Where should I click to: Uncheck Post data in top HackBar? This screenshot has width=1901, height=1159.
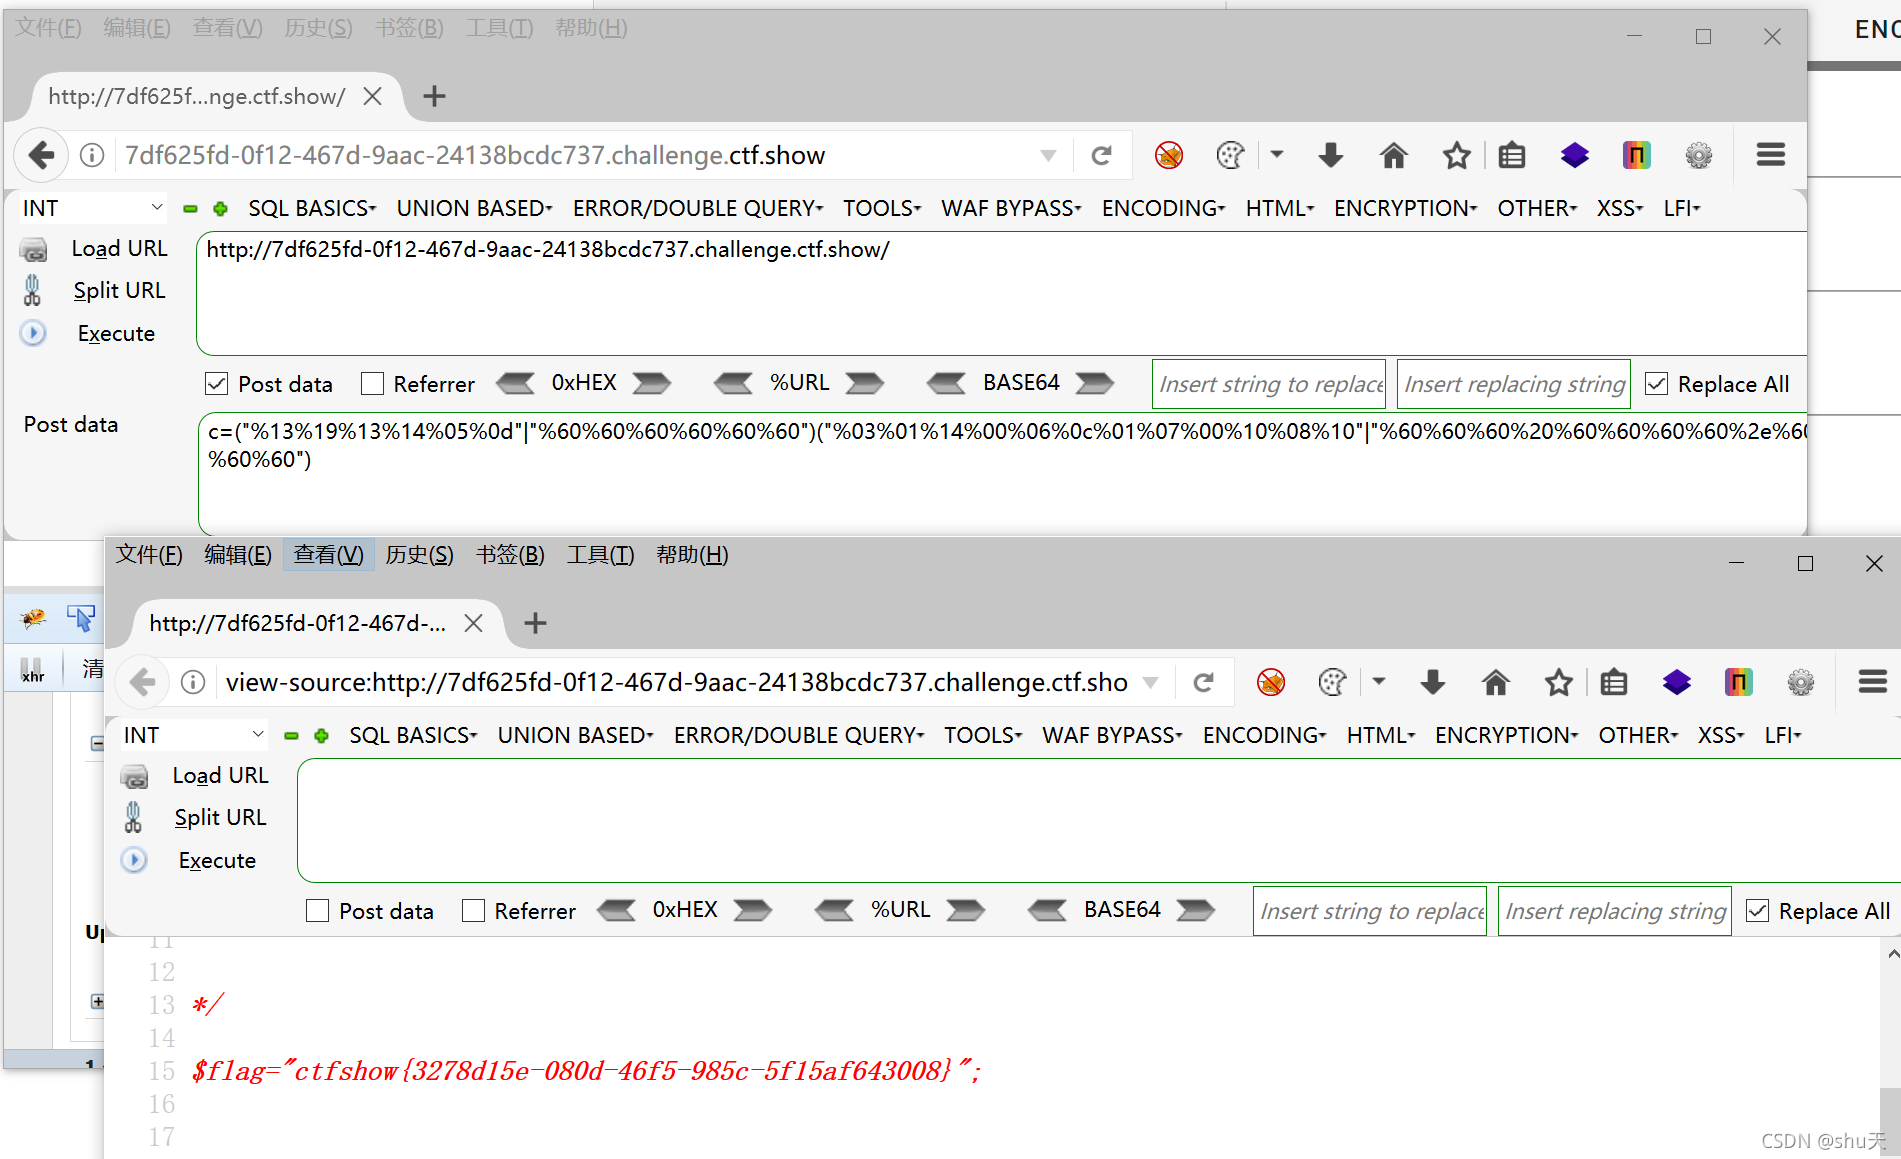pyautogui.click(x=216, y=384)
